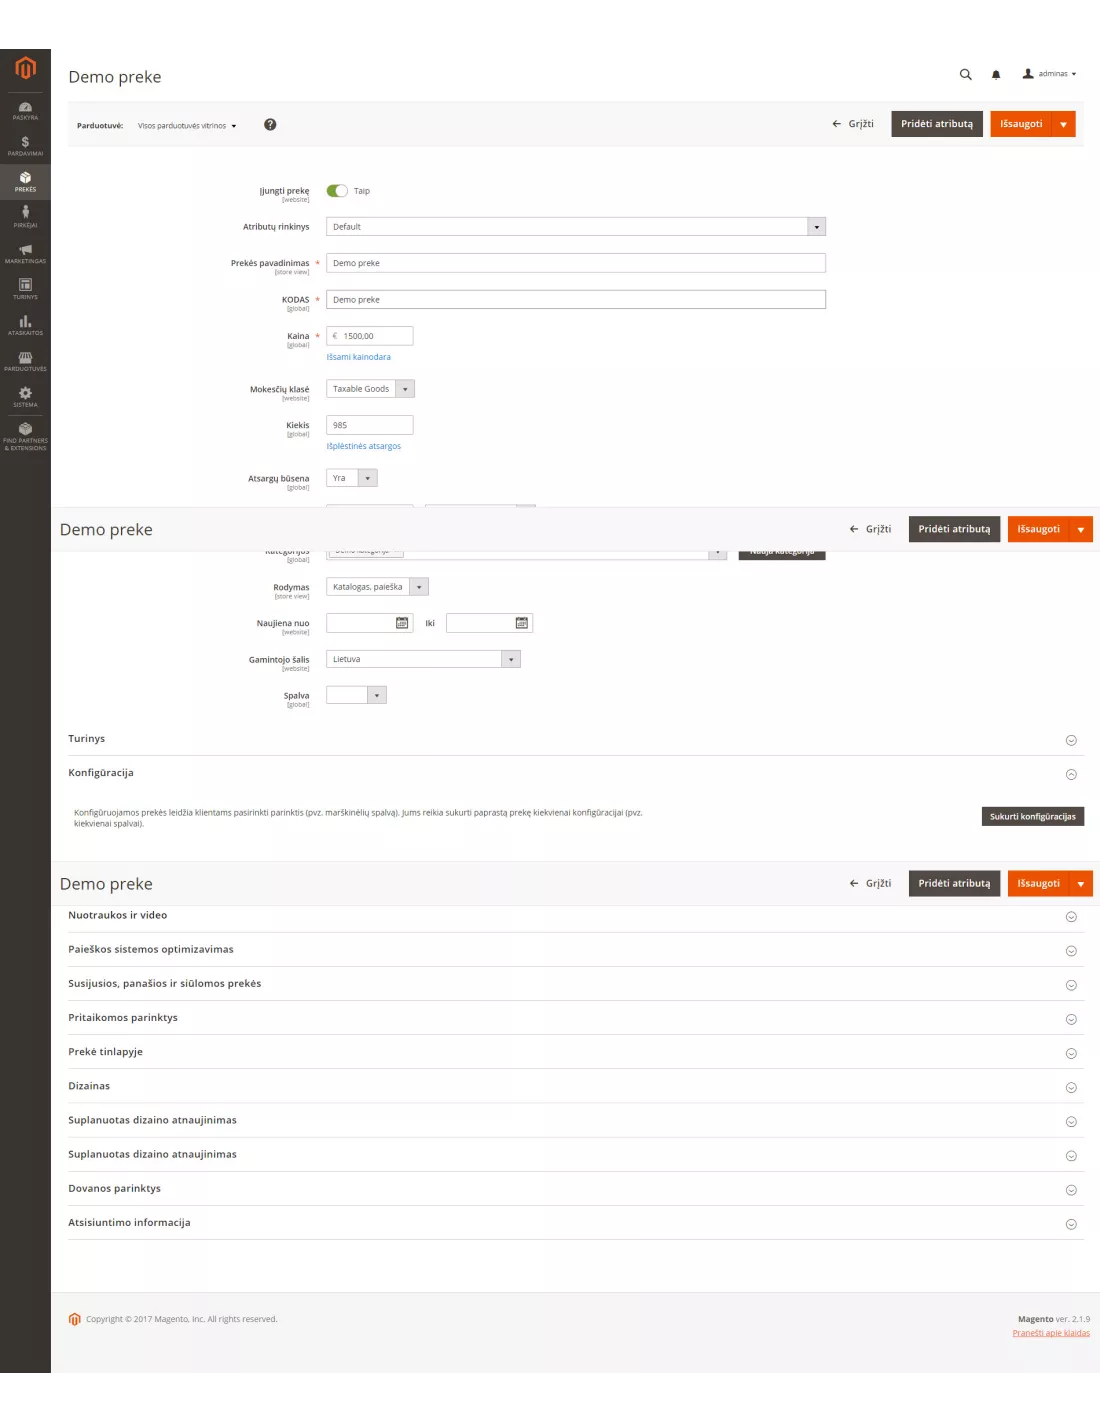Open the Visos parduotuvės vitrinos switcher
The height and width of the screenshot is (1422, 1100).
tap(187, 126)
